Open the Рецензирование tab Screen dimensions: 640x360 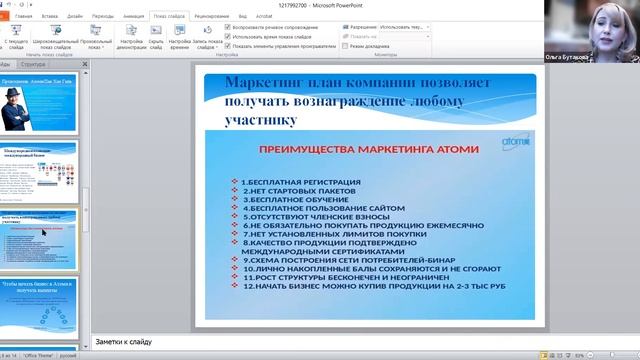click(211, 16)
